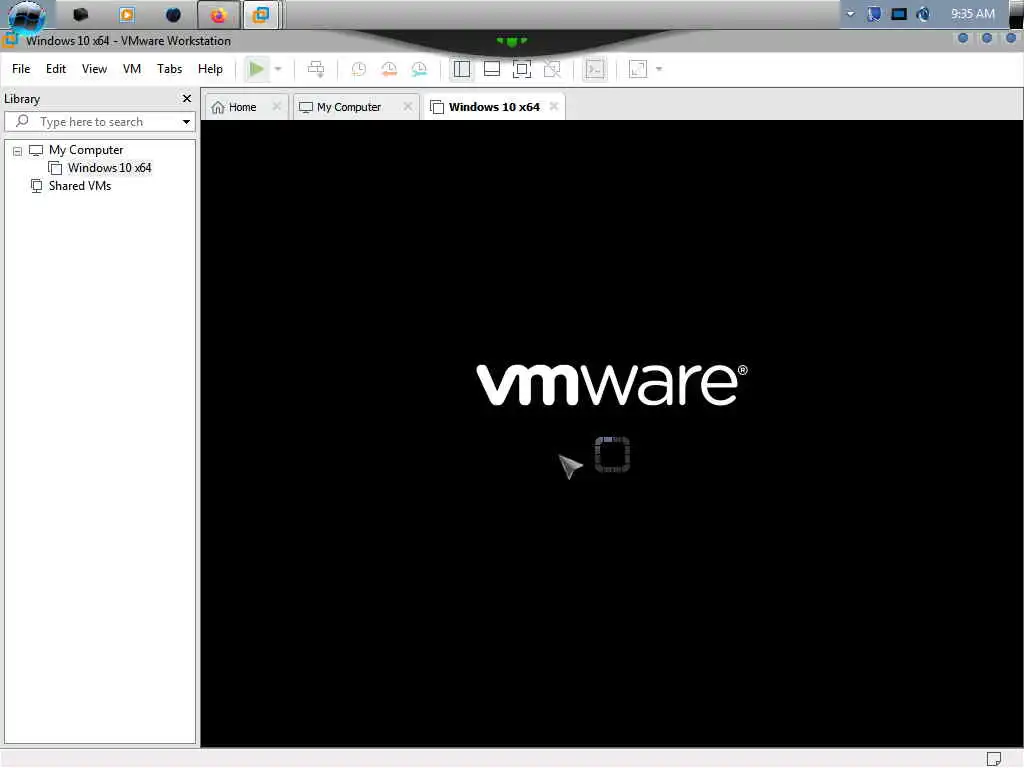The width and height of the screenshot is (1024, 768).
Task: Click the home icon on Home tab
Action: click(x=218, y=107)
